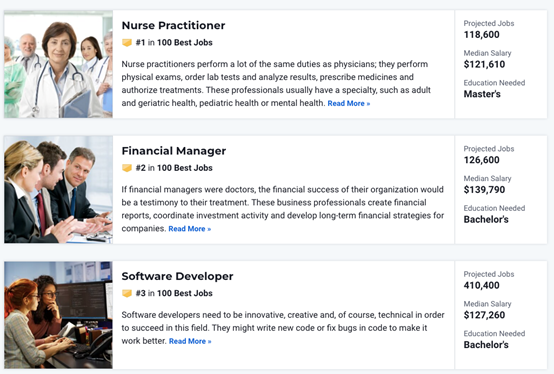Click the Master's education requirement
This screenshot has width=554, height=374.
coord(482,94)
